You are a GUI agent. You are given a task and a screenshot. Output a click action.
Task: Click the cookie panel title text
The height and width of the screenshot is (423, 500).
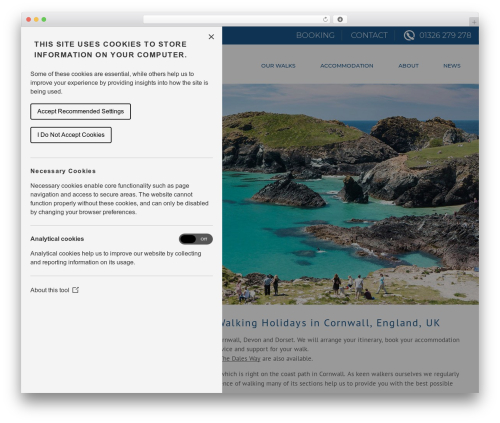[110, 49]
